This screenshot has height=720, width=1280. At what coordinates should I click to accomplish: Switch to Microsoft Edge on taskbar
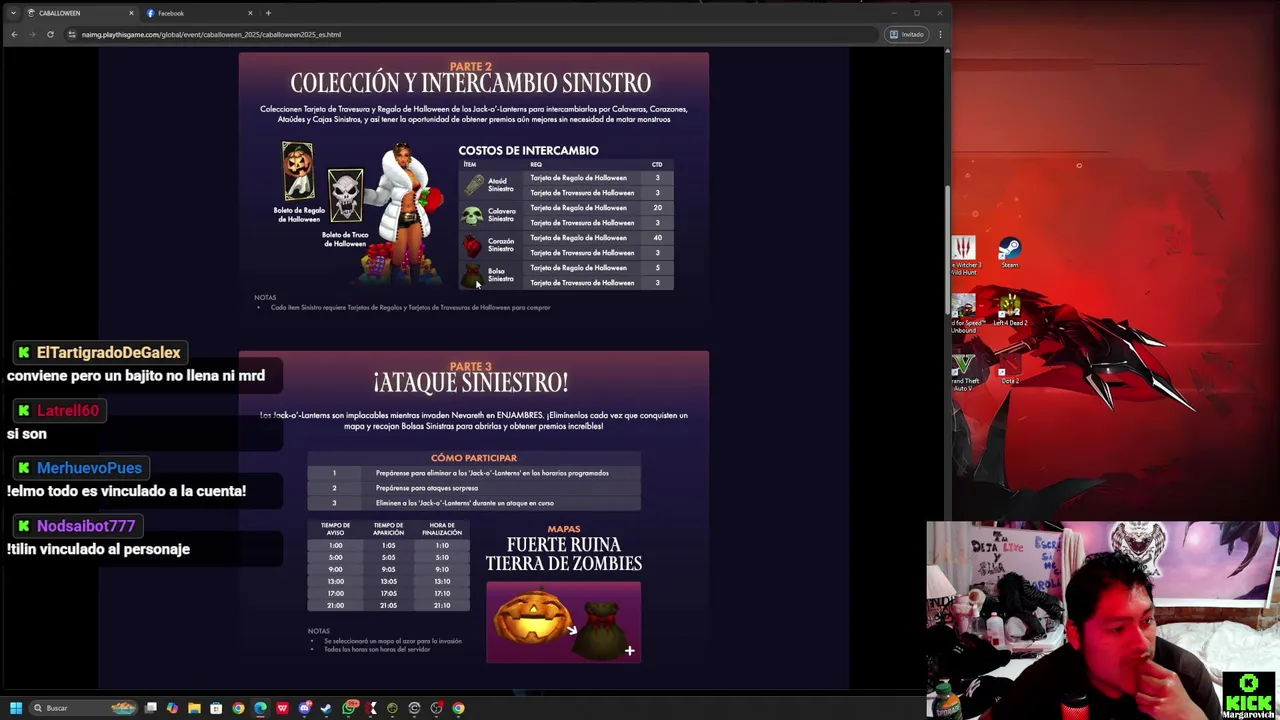coord(260,708)
